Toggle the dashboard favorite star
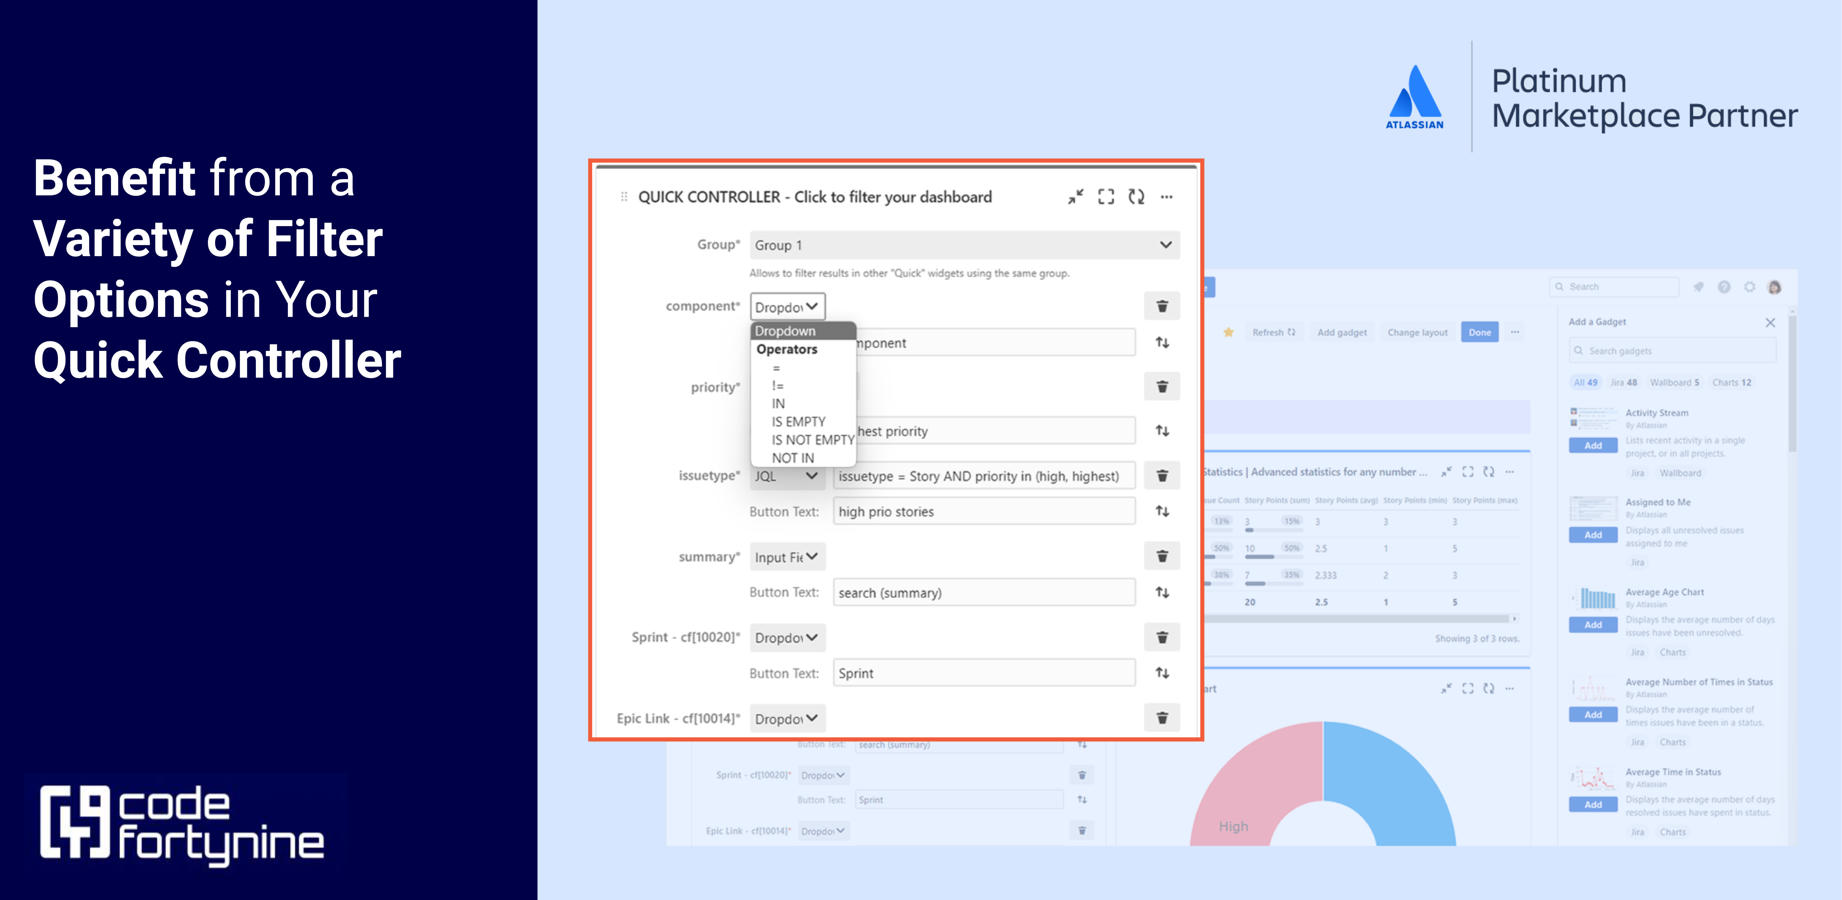 (1227, 332)
